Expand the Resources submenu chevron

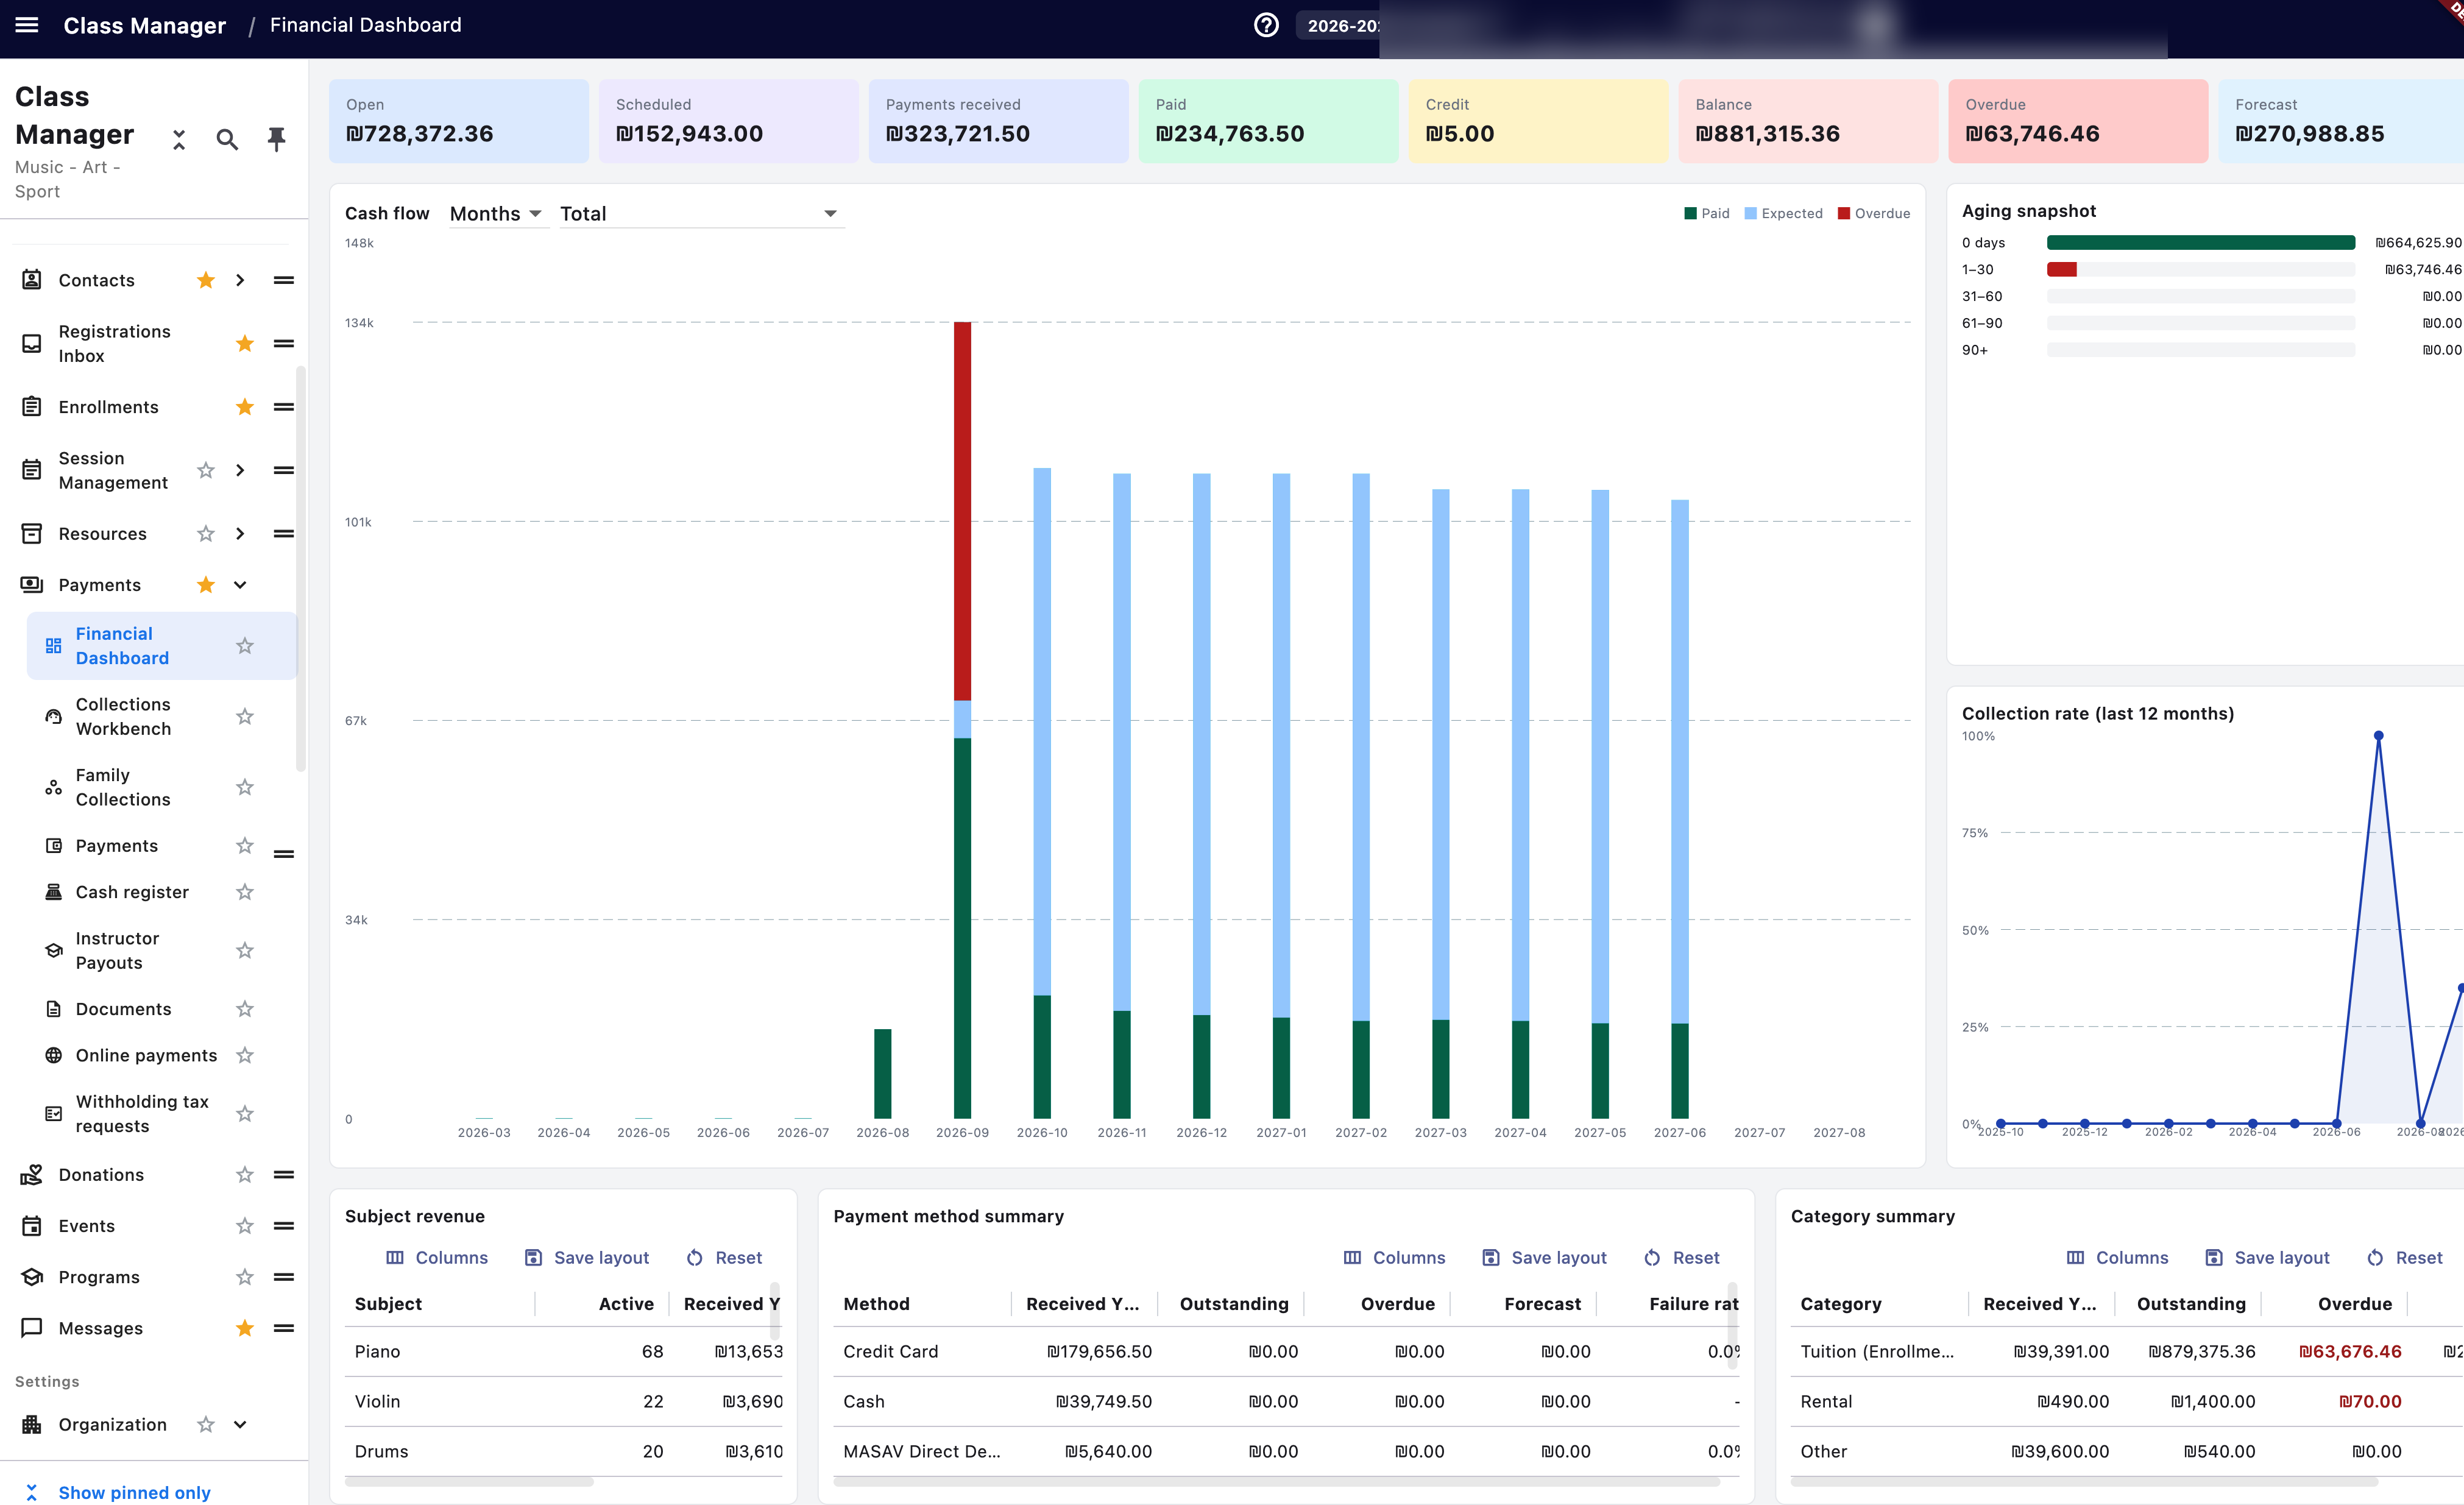coord(240,534)
